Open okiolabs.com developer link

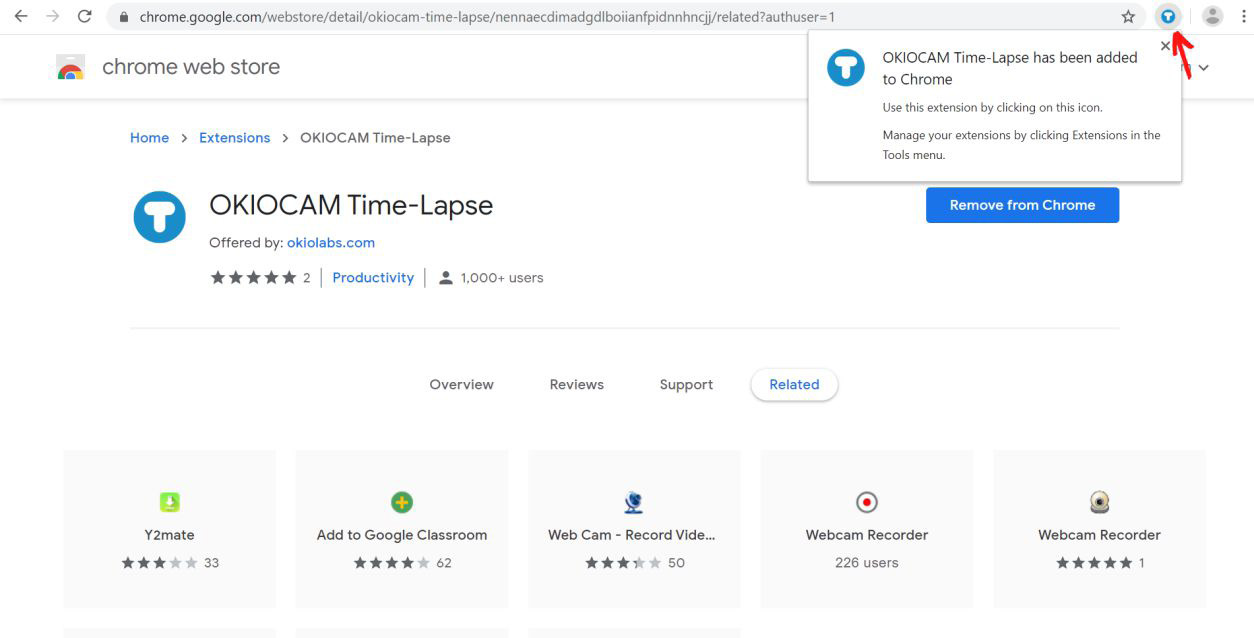click(x=331, y=243)
